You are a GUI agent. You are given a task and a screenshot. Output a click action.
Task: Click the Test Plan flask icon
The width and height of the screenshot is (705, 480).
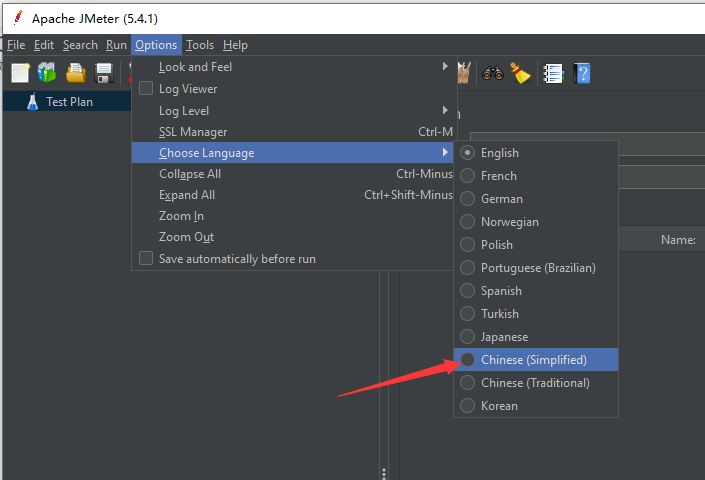32,102
